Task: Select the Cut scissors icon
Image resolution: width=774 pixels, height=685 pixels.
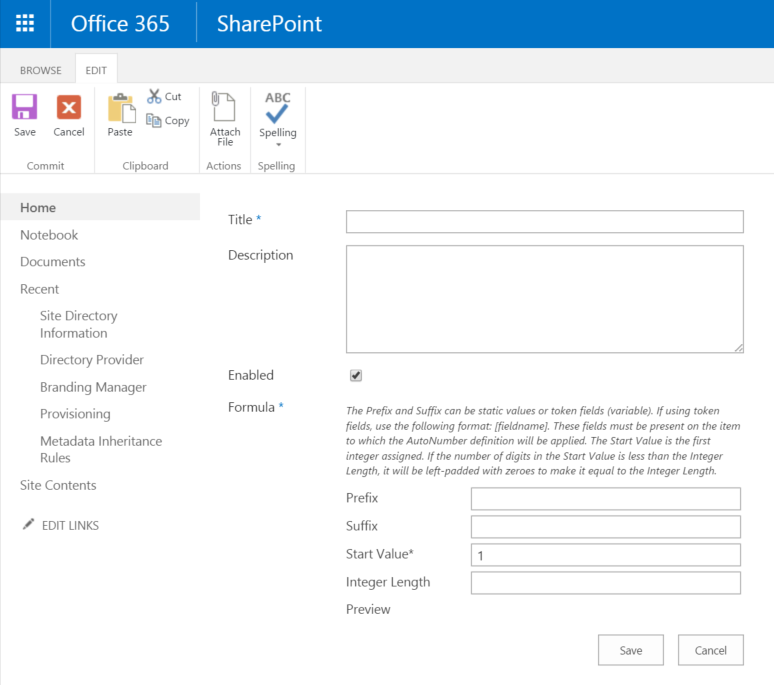Action: 155,96
